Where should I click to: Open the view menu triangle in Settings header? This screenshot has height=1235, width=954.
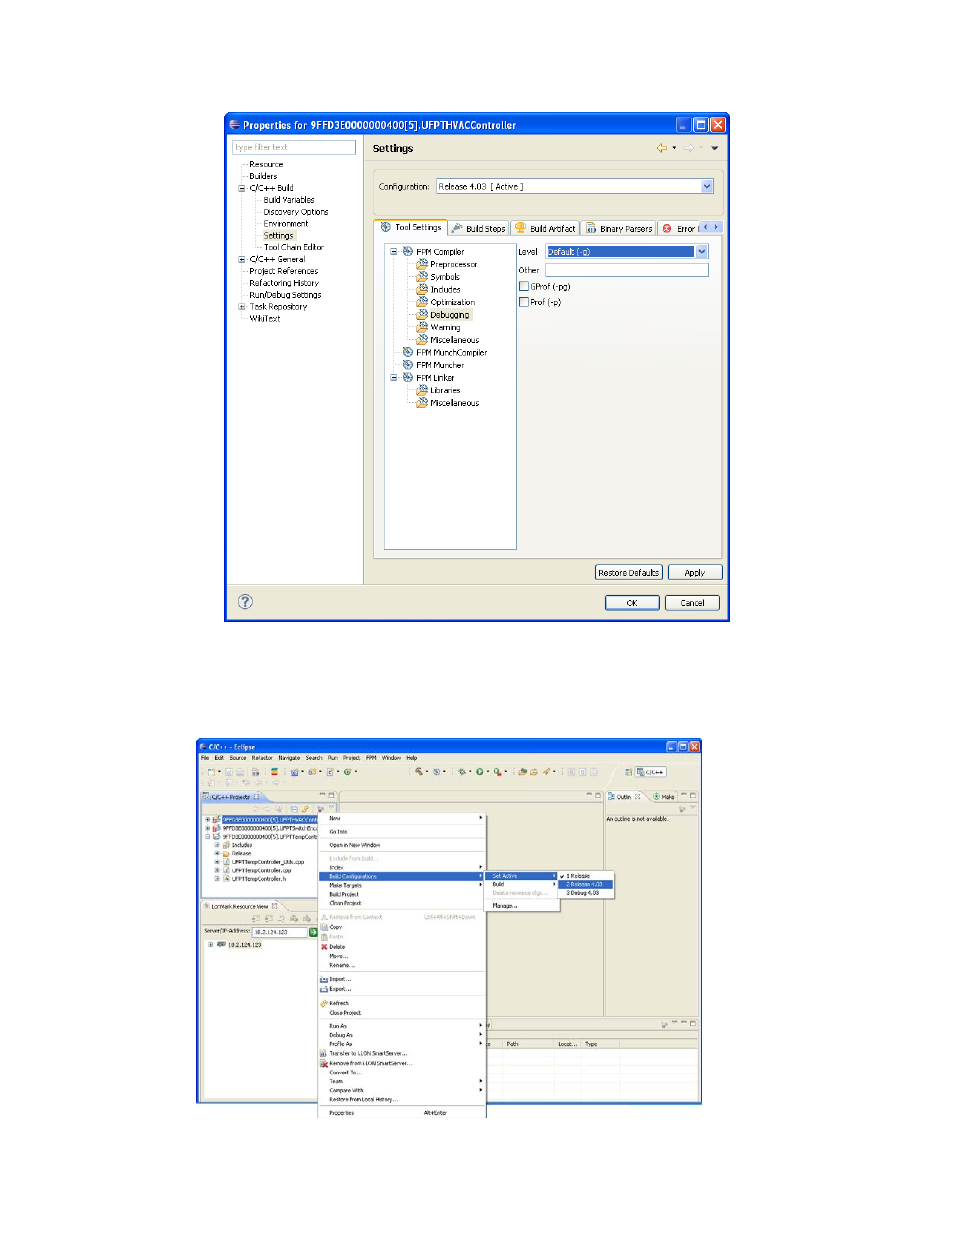pyautogui.click(x=715, y=148)
